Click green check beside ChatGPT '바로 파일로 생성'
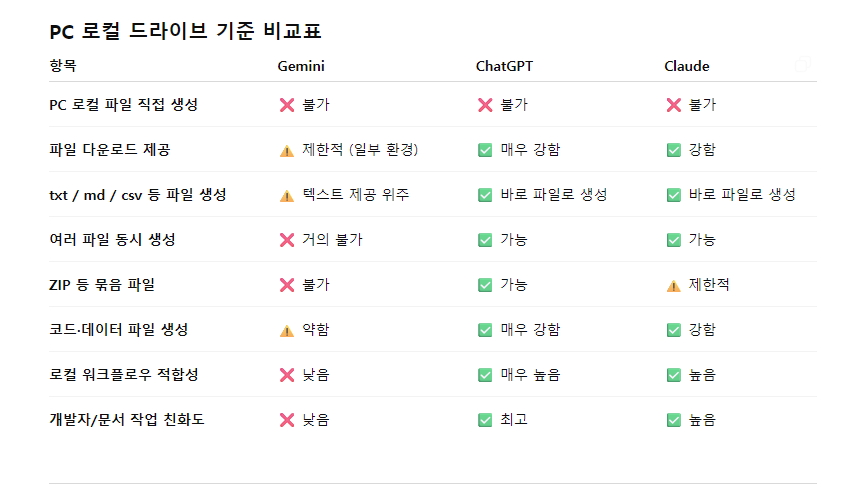Screen dimensions: 850x484 (485, 195)
